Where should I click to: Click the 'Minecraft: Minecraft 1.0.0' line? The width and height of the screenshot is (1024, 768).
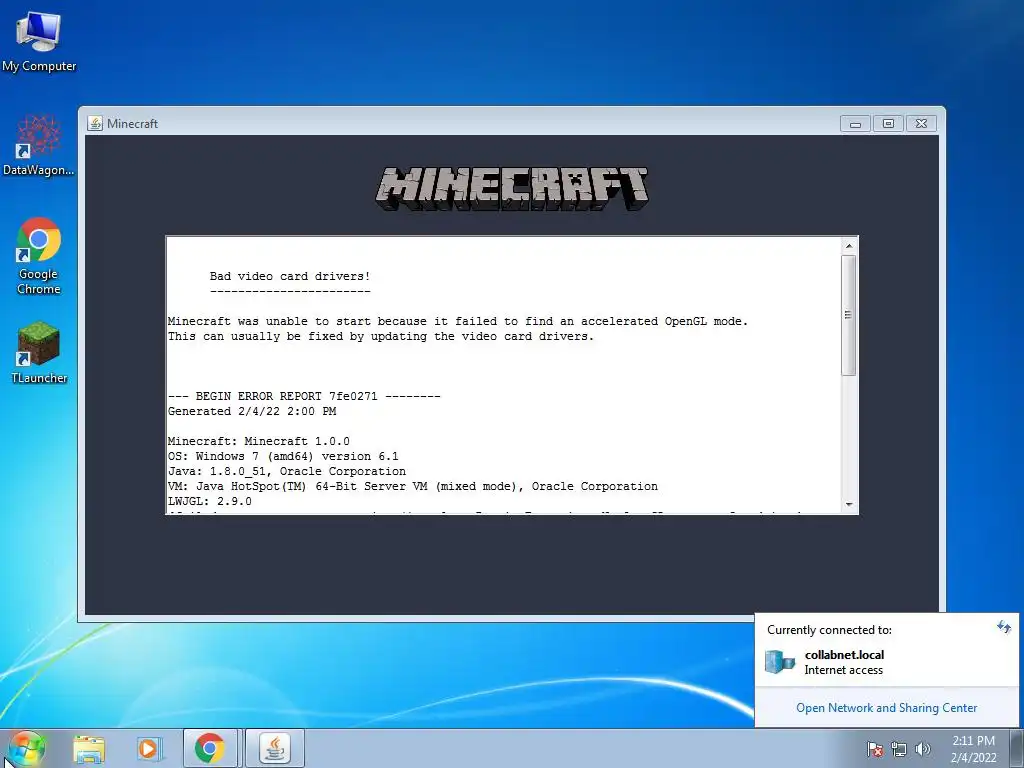tap(259, 441)
